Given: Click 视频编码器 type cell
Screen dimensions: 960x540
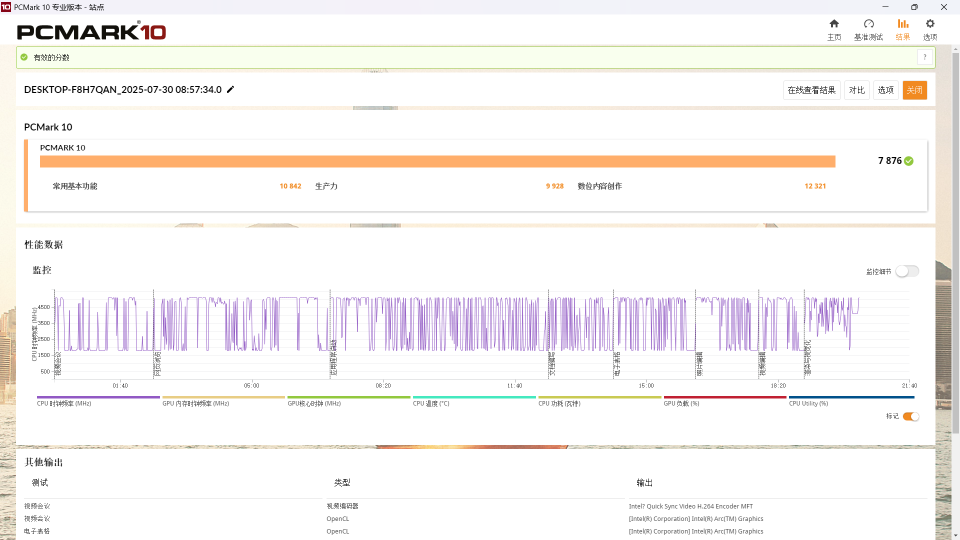Looking at the screenshot, I should [342, 506].
